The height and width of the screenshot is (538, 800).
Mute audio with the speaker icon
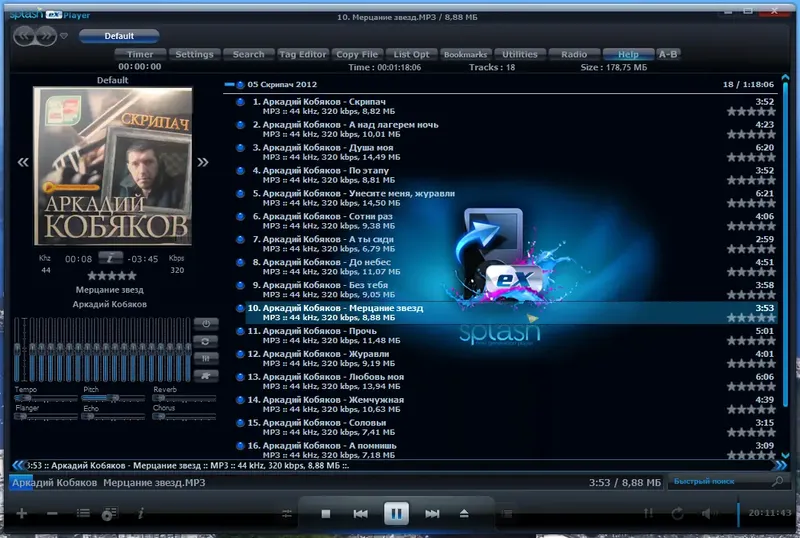(709, 513)
